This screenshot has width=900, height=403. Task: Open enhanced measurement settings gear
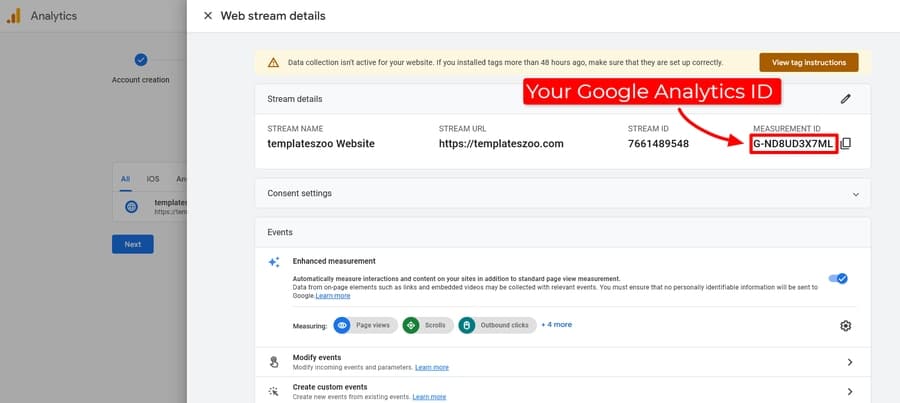tap(845, 326)
